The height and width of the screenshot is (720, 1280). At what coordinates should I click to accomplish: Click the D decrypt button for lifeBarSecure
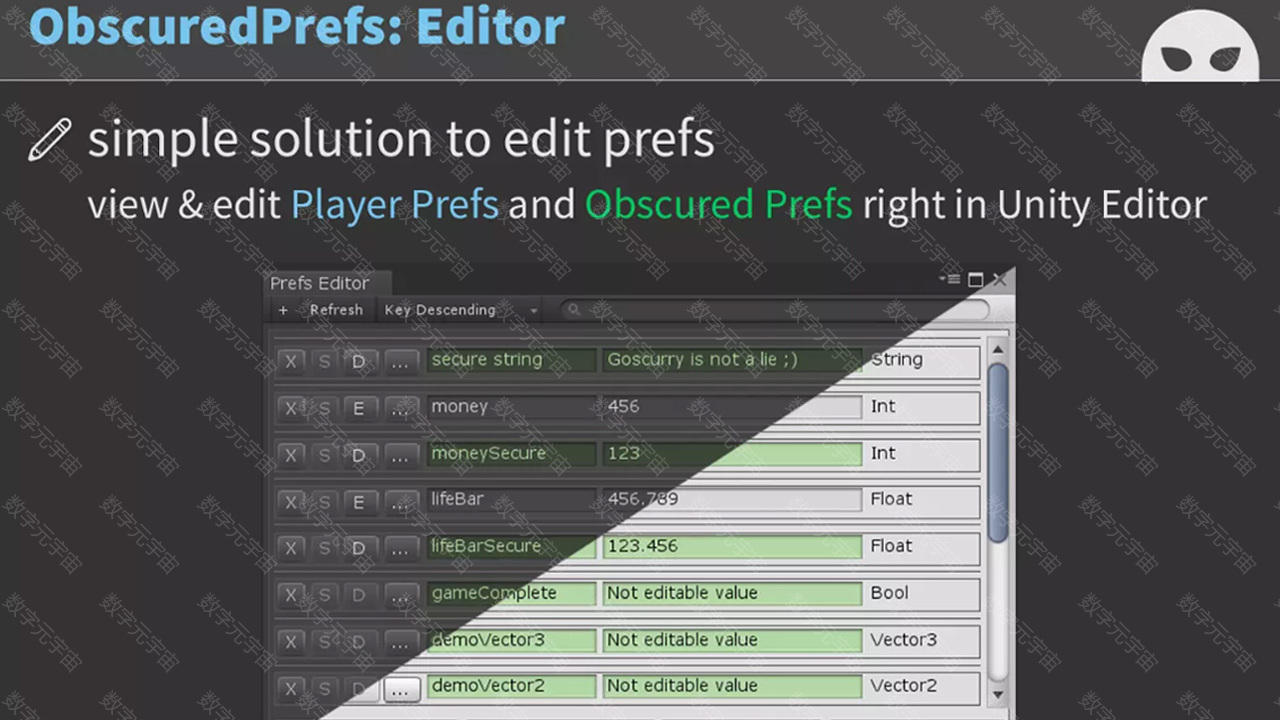358,548
